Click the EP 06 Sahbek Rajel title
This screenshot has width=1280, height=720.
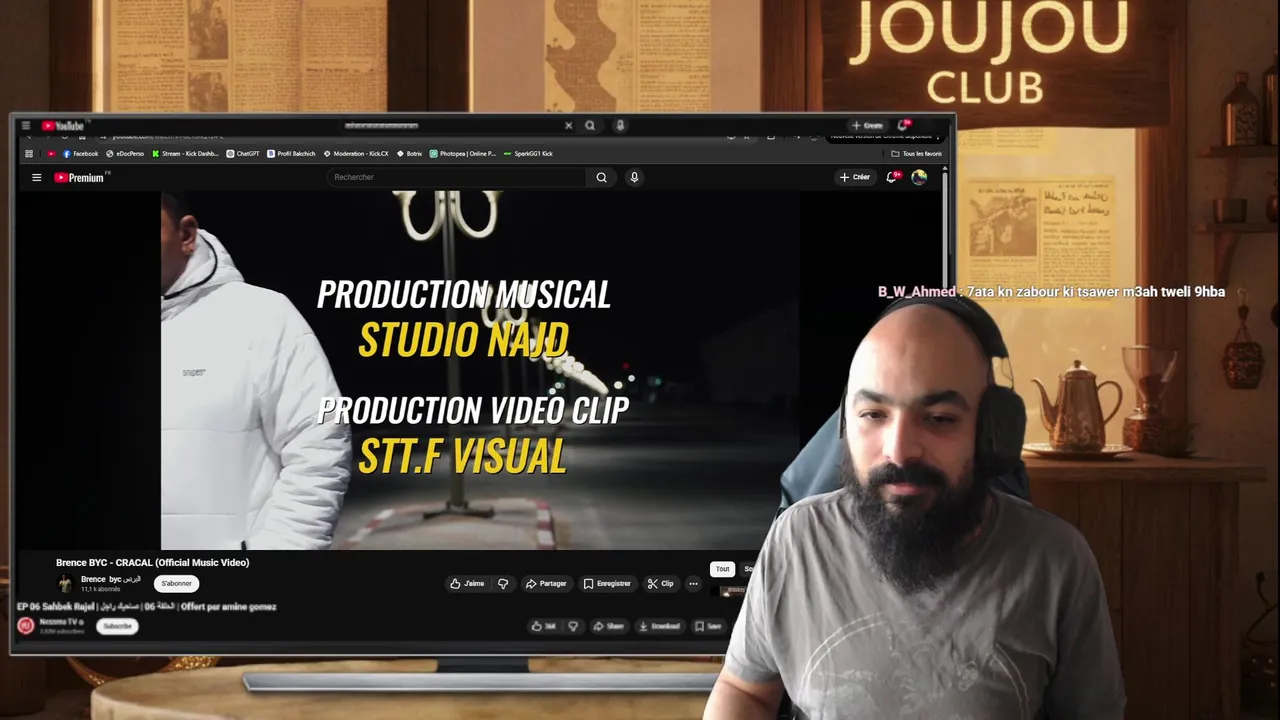(146, 607)
